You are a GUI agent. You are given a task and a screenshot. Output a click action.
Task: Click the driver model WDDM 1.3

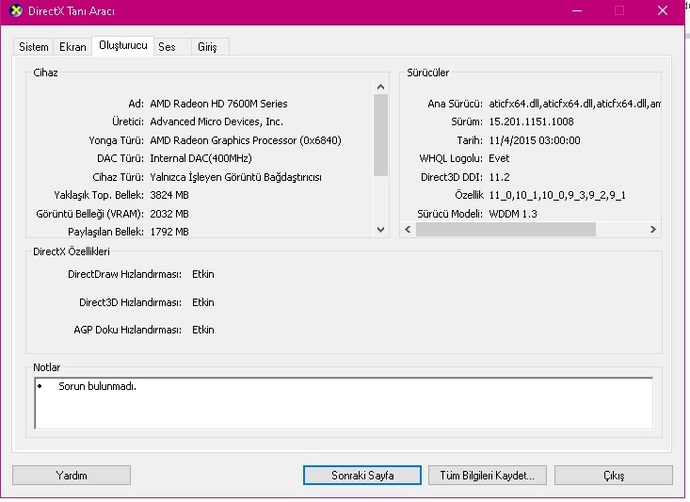[513, 214]
